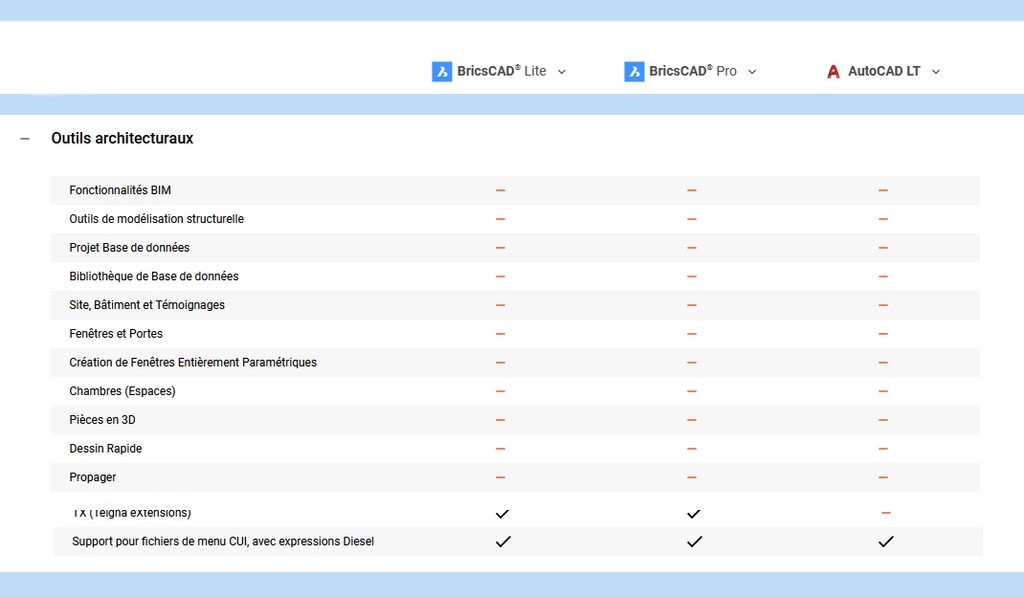Click BricsCAD Pro dash for Site, Bâtiment et Témoignages
This screenshot has width=1024, height=597.
point(692,305)
